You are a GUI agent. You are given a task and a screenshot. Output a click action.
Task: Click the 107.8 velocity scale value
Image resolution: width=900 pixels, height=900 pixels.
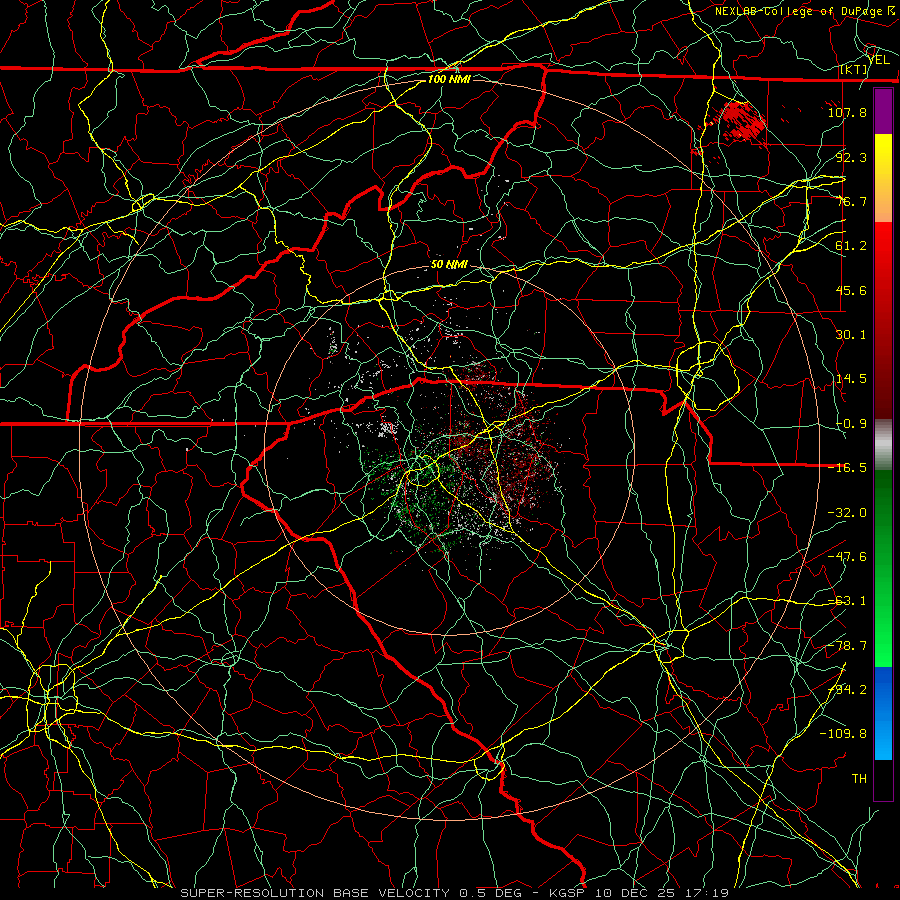(x=847, y=112)
